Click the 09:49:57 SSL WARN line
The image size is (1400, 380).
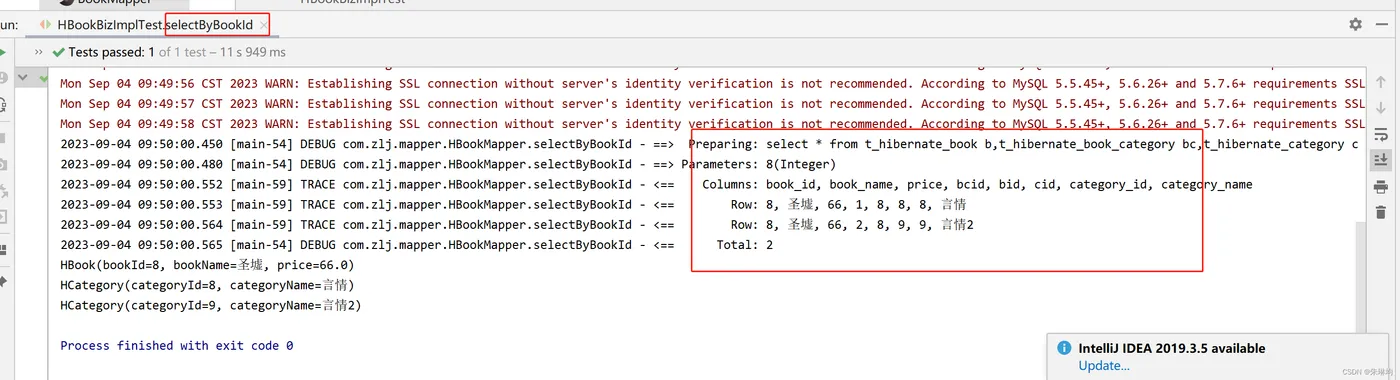coord(712,104)
